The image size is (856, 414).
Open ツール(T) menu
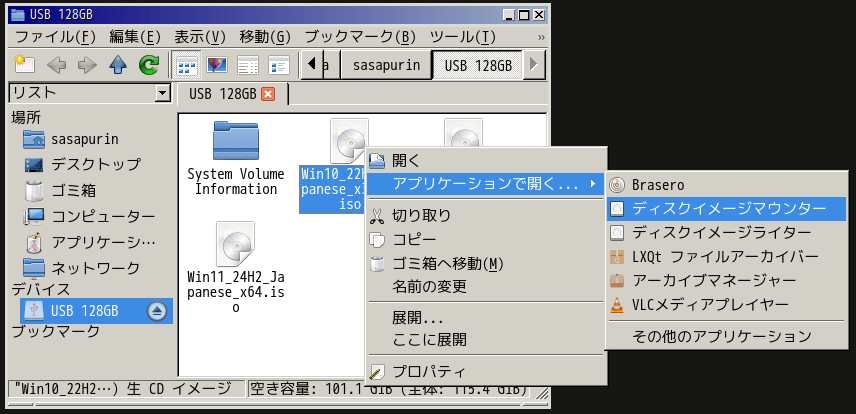[x=463, y=37]
